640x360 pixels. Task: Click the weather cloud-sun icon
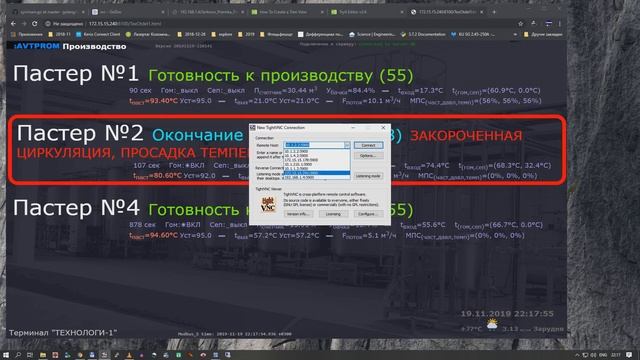coord(492,325)
